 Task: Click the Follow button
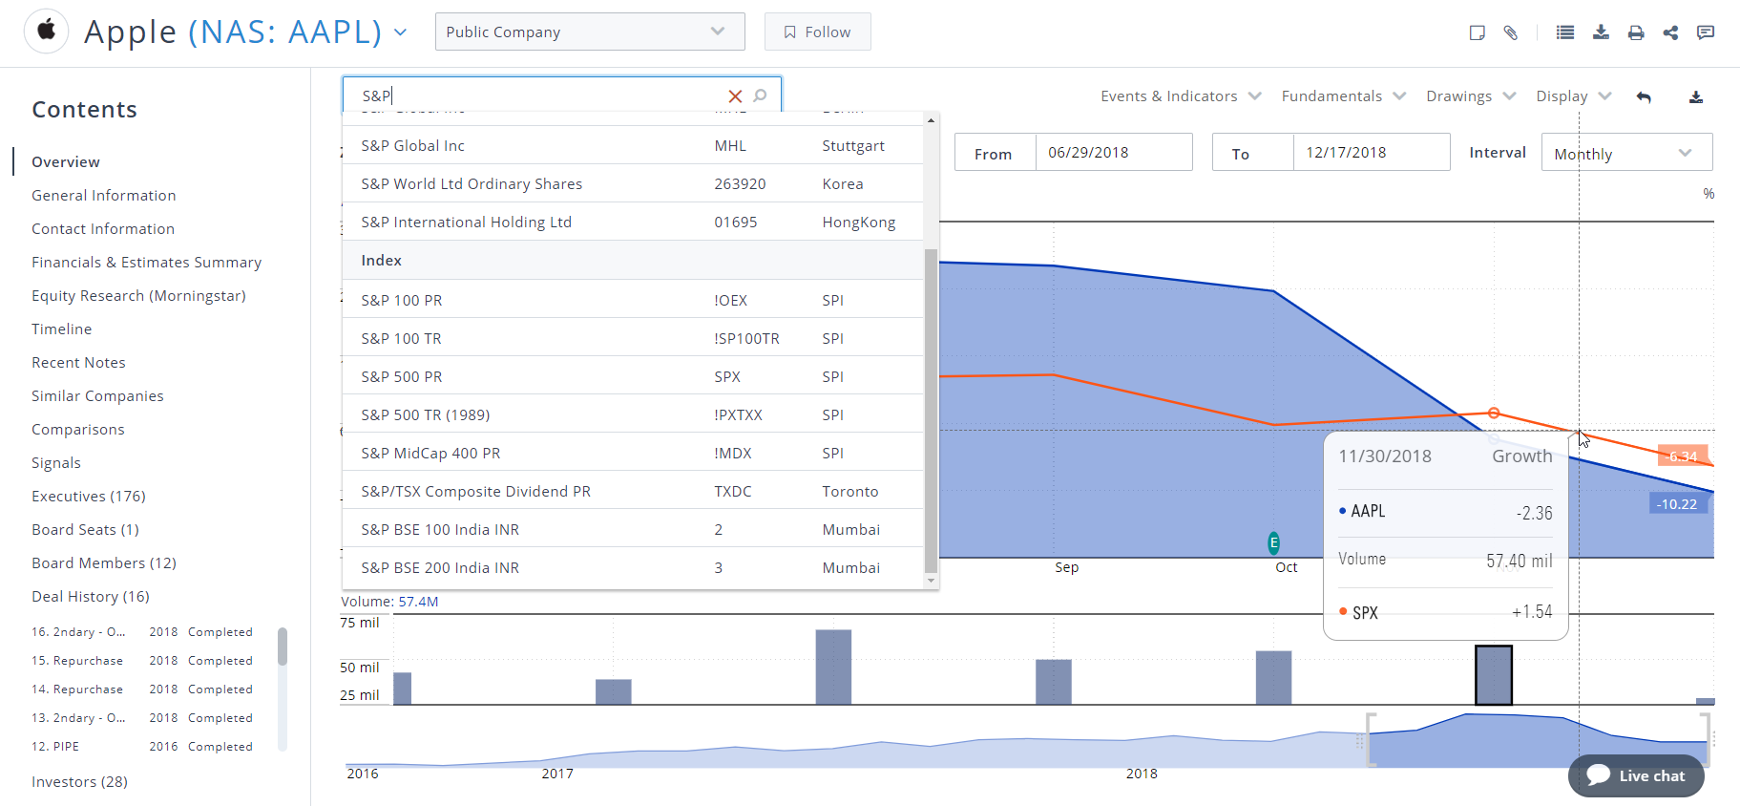[x=817, y=32]
